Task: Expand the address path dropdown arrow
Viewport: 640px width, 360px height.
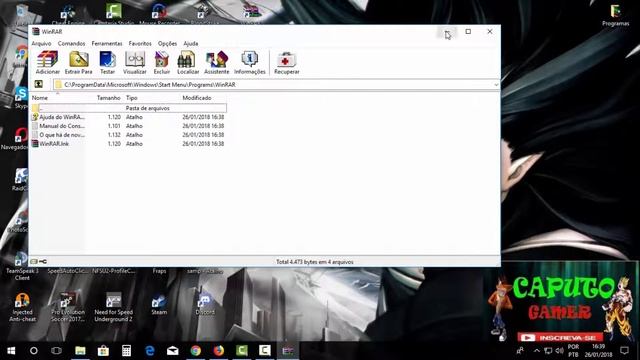Action: (496, 84)
